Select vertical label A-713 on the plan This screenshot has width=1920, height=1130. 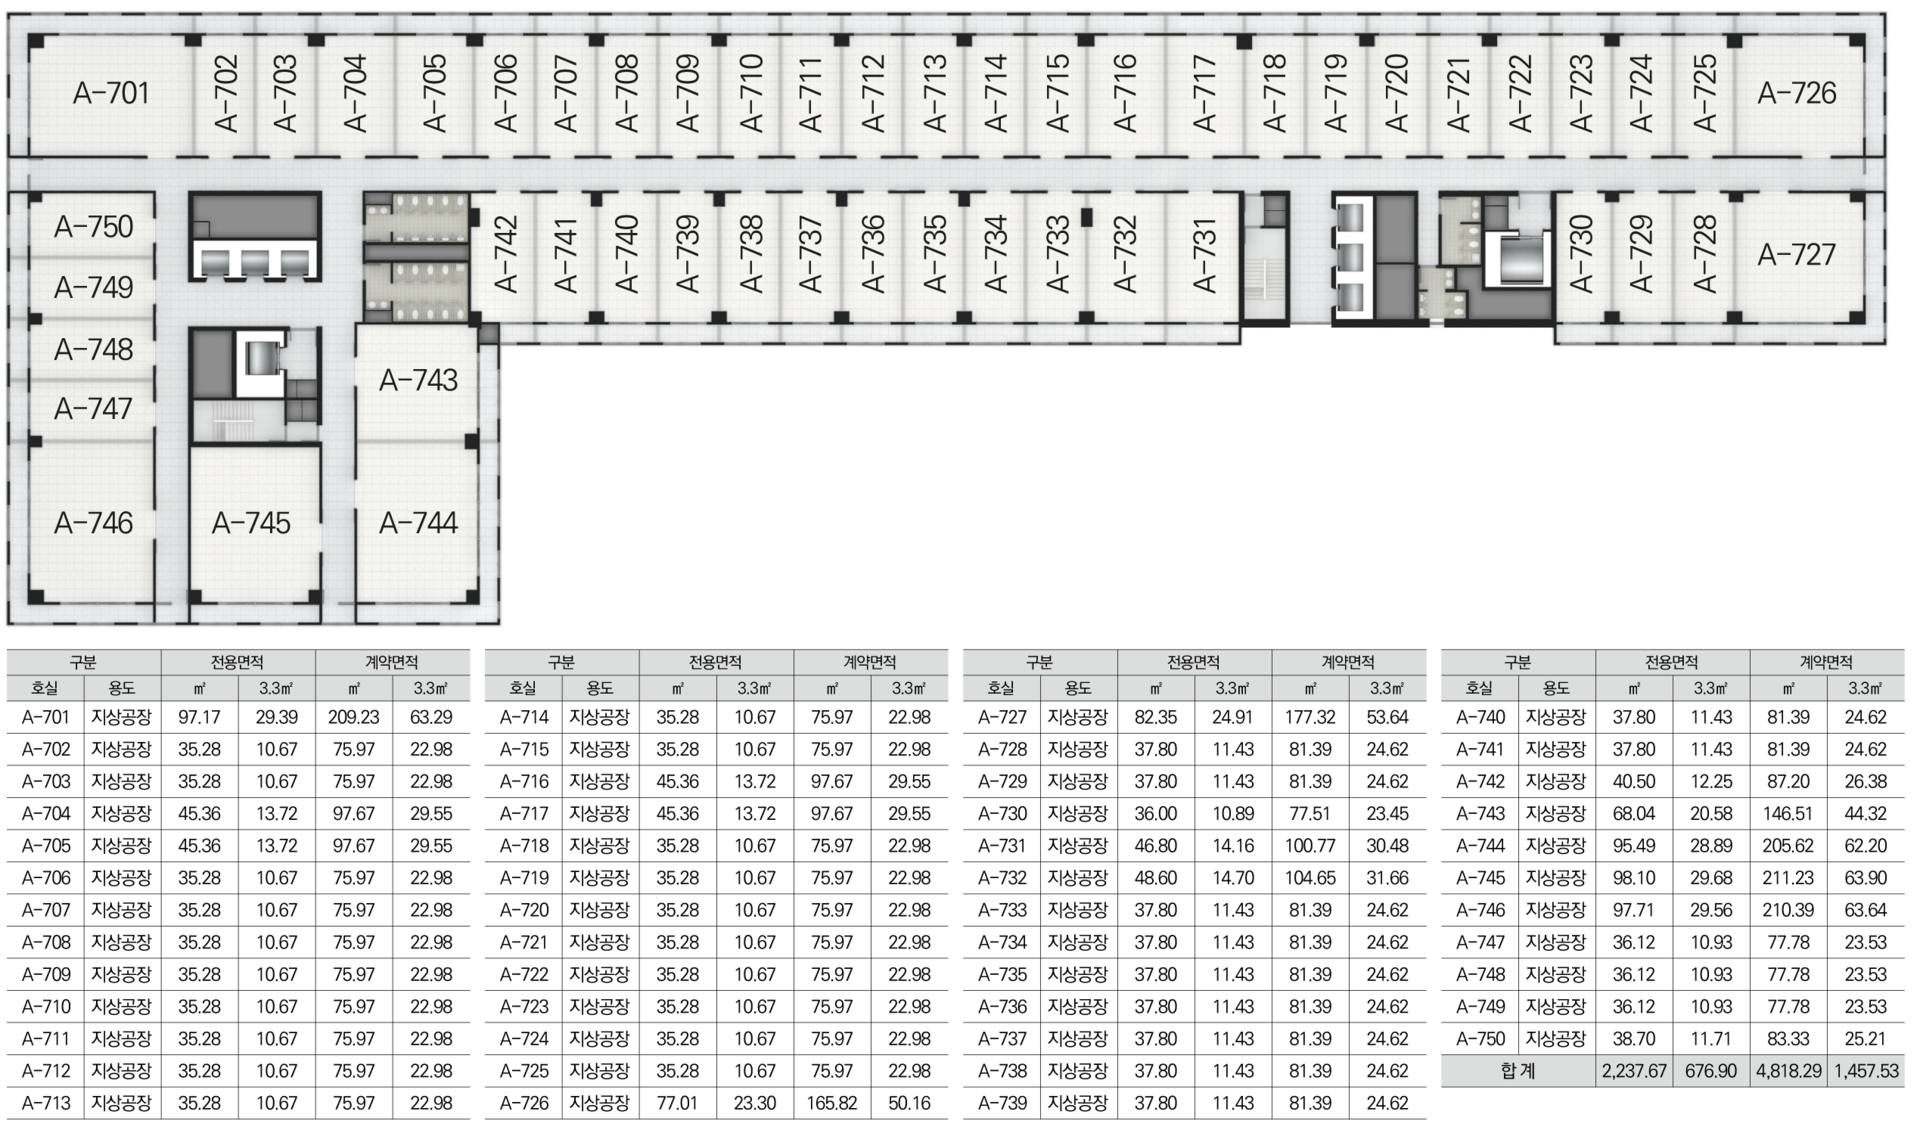tap(934, 93)
